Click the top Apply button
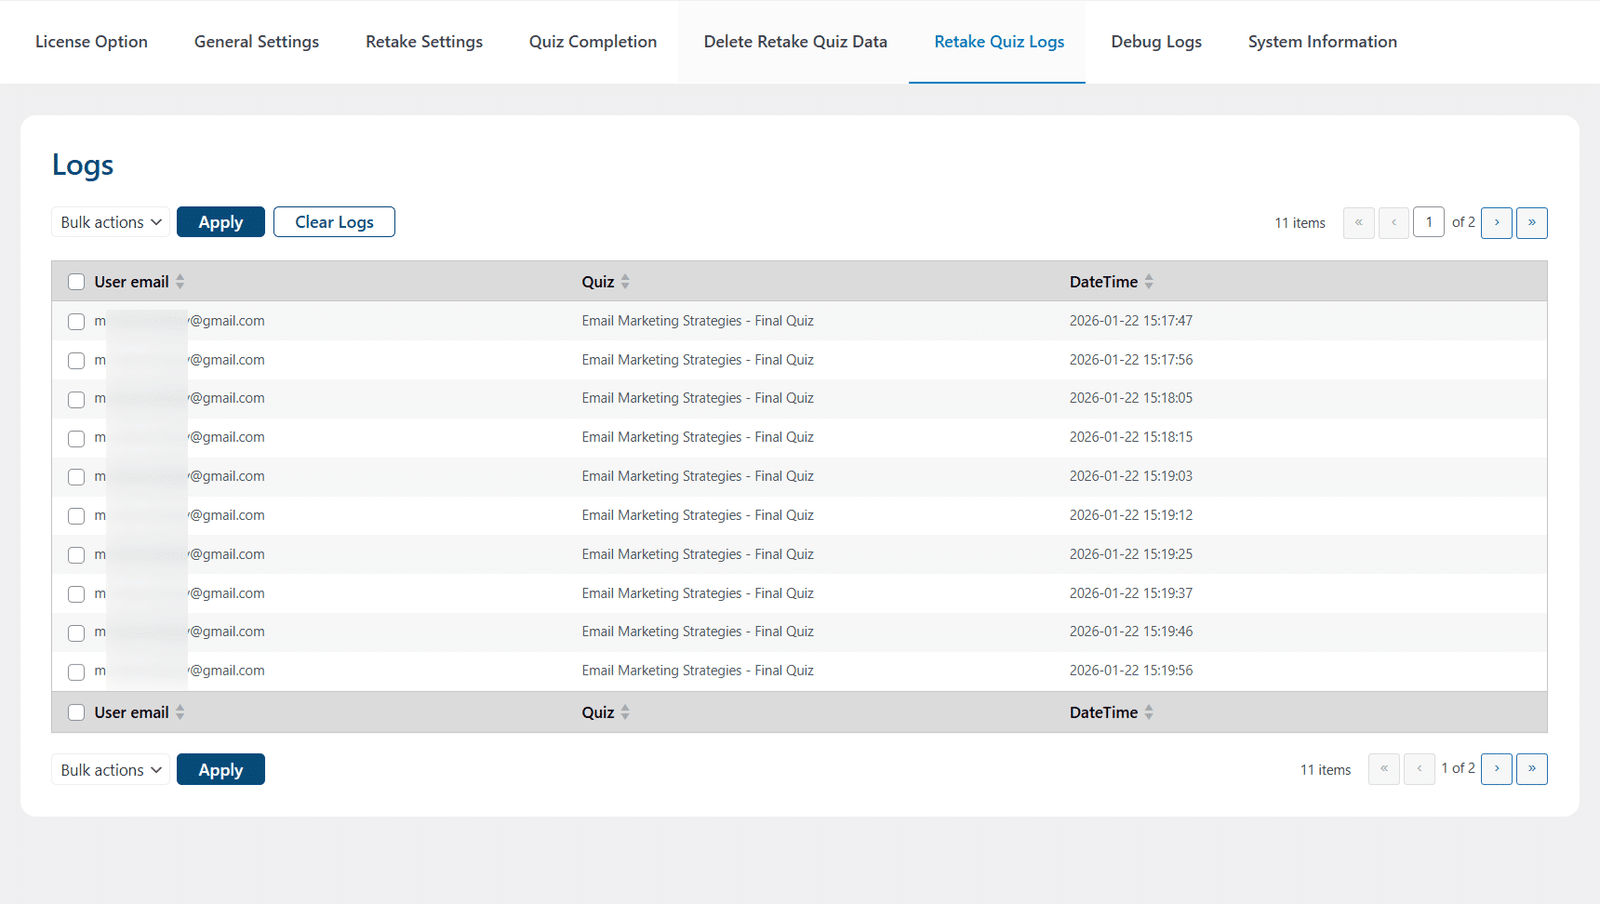Screen dimensions: 1600x904 221,222
